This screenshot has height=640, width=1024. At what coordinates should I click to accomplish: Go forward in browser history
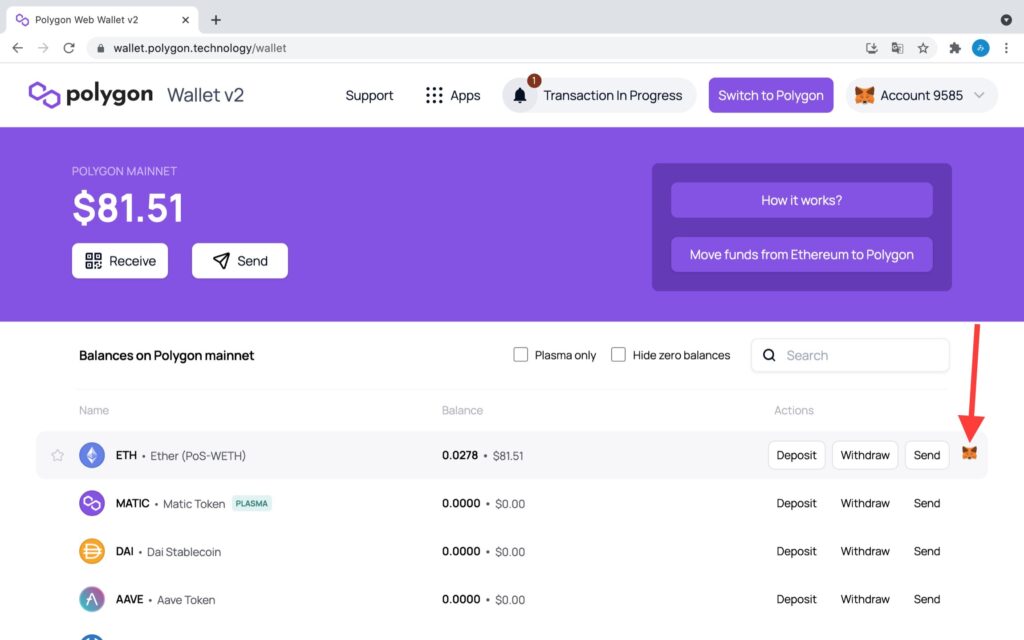[x=43, y=48]
